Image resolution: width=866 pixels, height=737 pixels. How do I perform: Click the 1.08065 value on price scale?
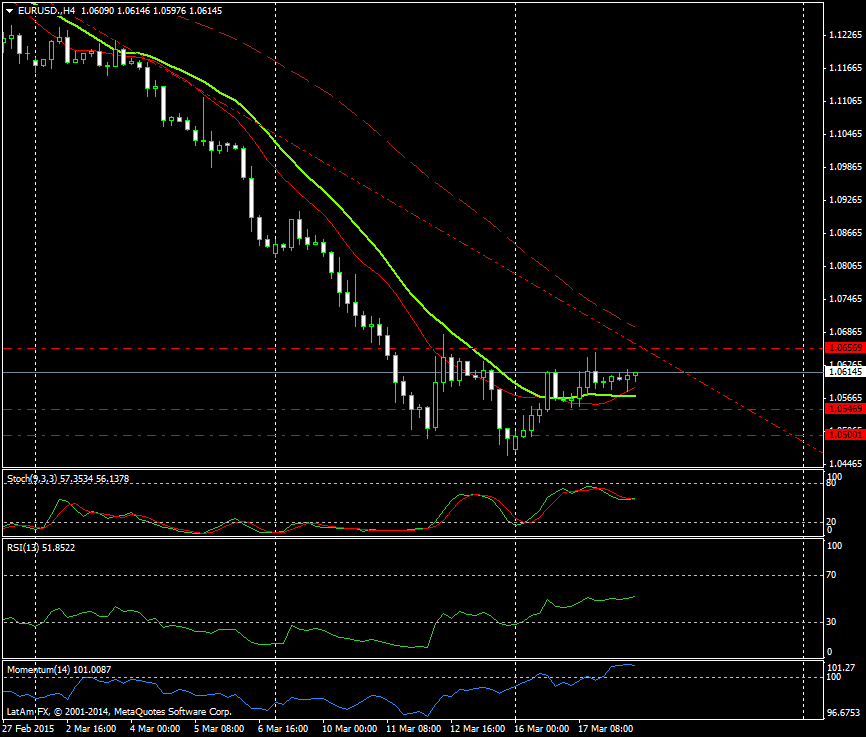(845, 266)
